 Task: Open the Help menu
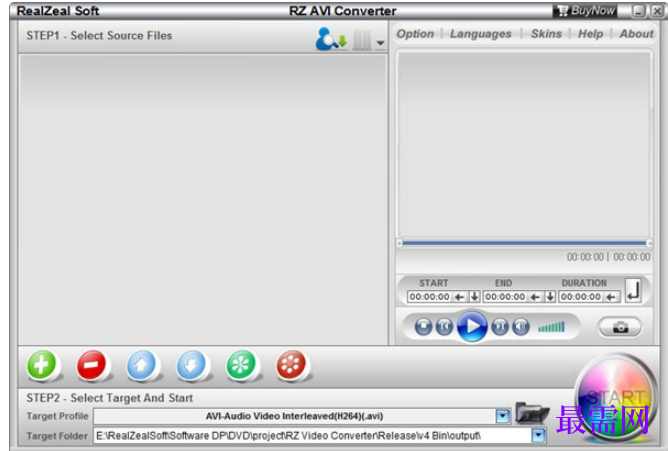click(x=590, y=34)
